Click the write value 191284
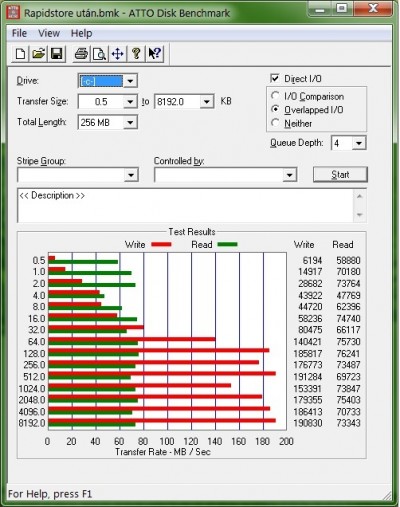Image resolution: width=400 pixels, height=507 pixels. (307, 377)
